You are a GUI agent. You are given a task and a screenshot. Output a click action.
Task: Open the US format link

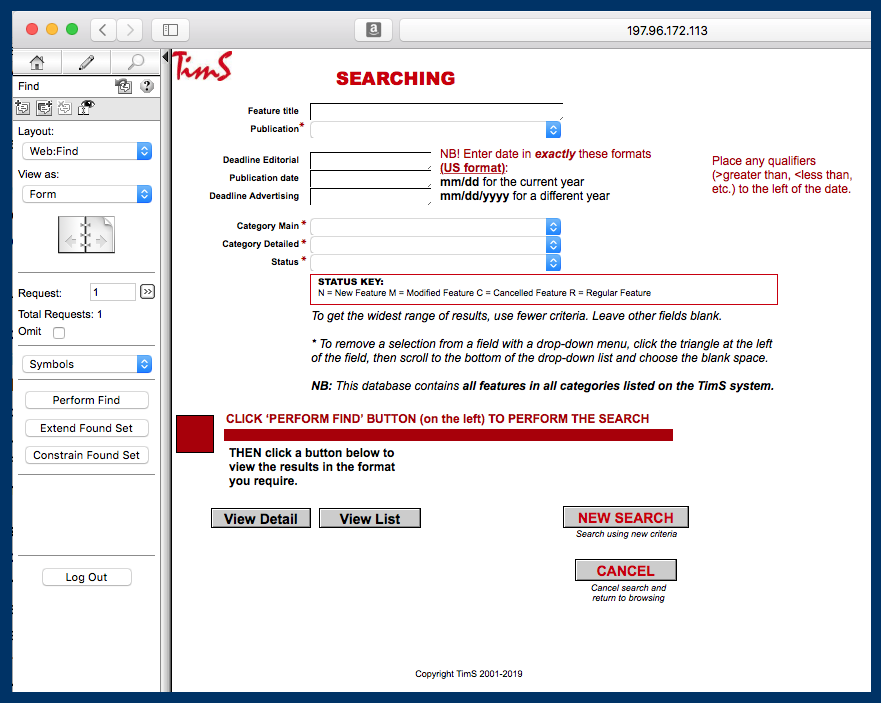pos(472,168)
